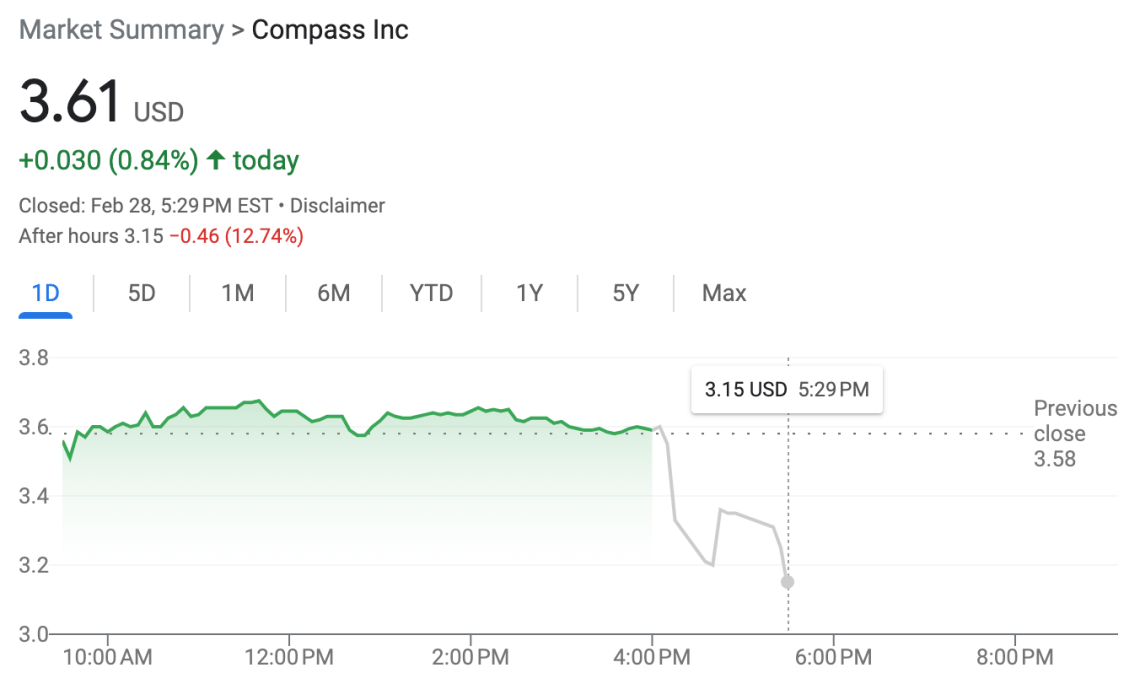This screenshot has height=700, width=1140.
Task: Click the Compass Inc breadcrumb title
Action: pyautogui.click(x=330, y=30)
